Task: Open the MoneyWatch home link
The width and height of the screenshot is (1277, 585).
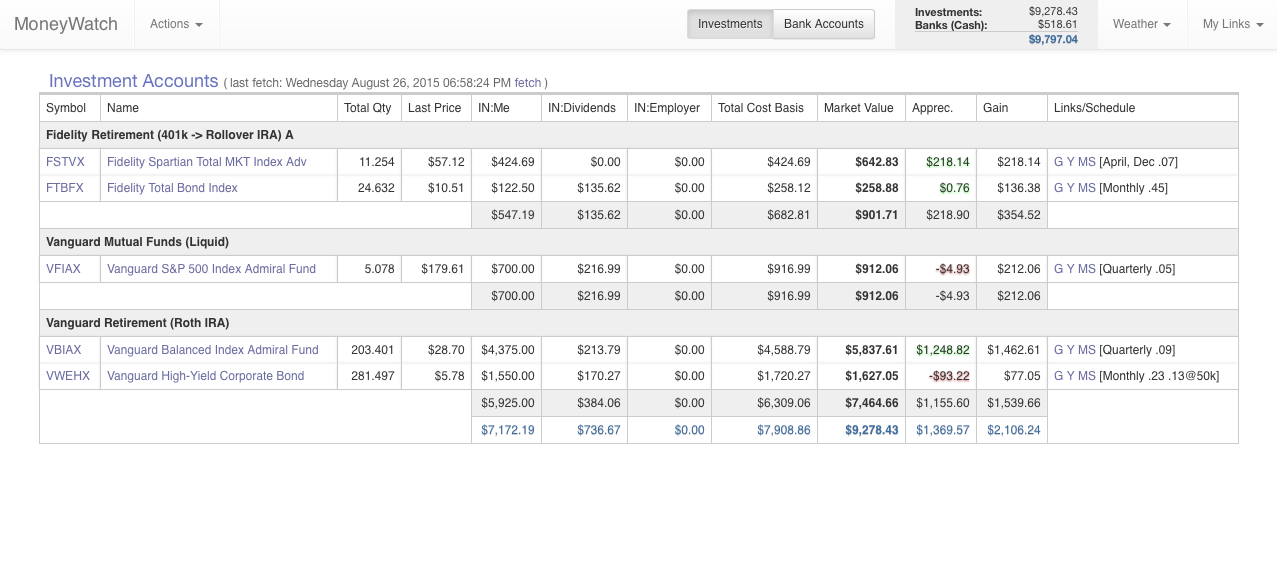Action: coord(66,24)
